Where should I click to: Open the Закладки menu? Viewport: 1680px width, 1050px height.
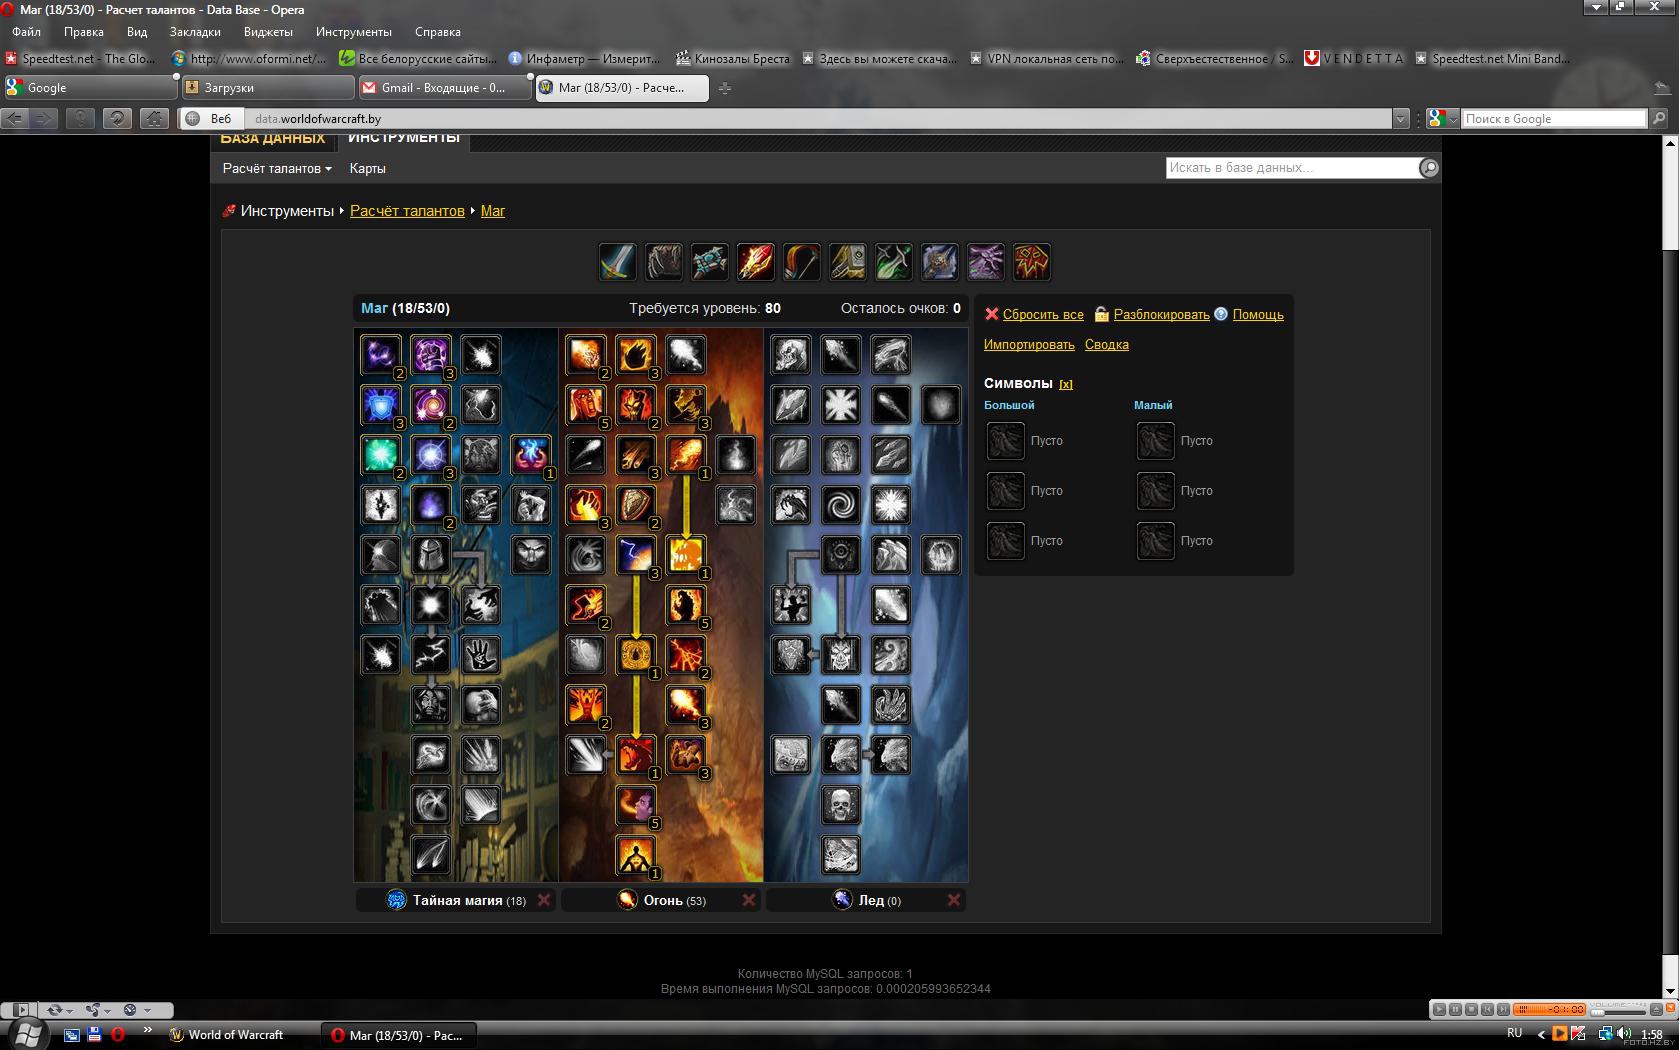(x=195, y=32)
